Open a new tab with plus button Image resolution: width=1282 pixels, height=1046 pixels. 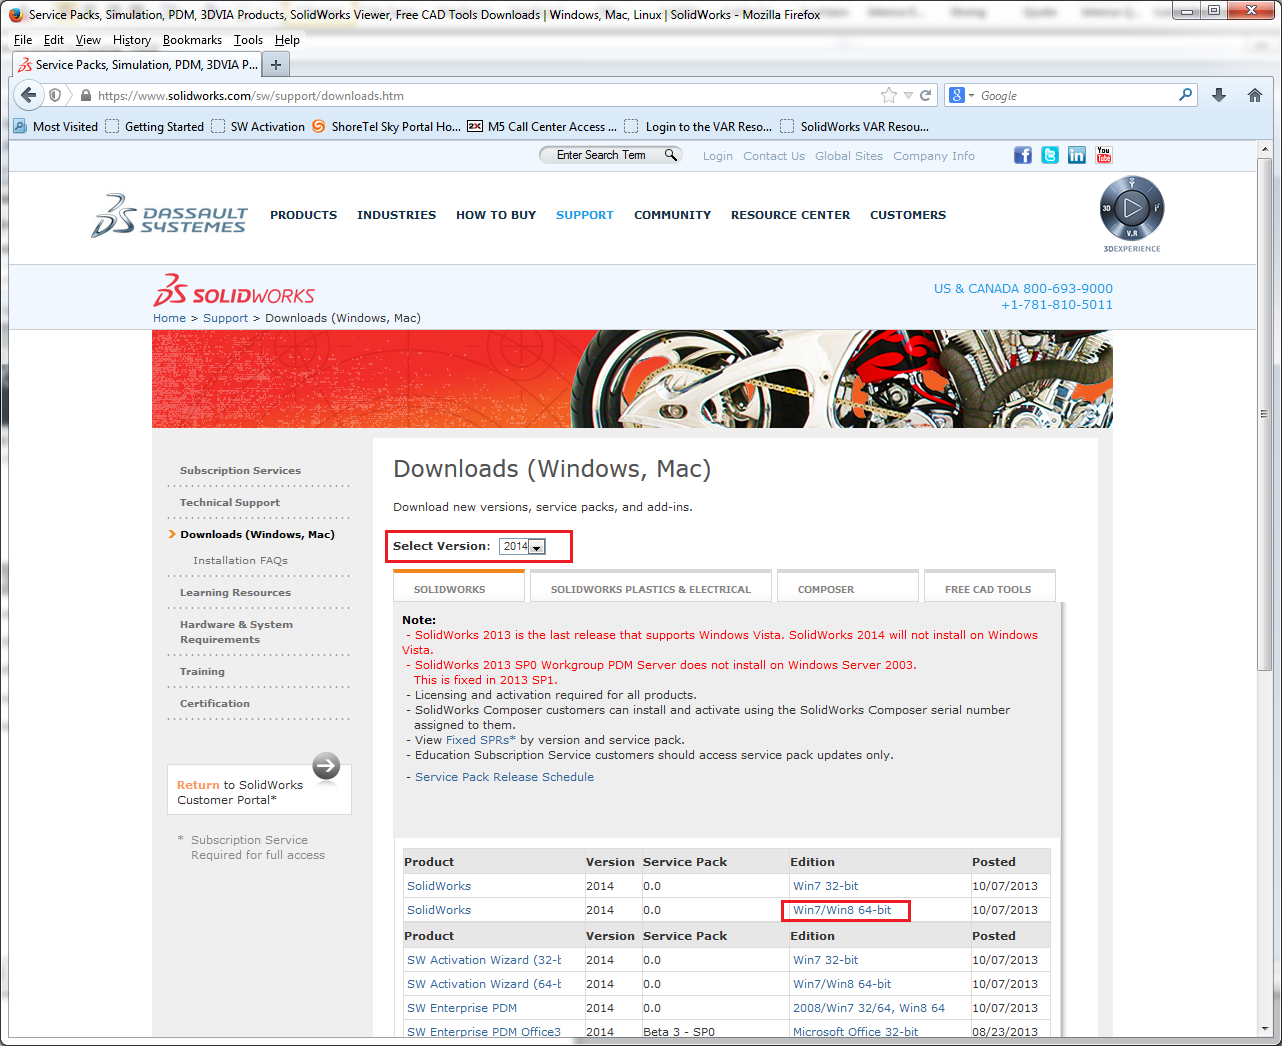(276, 65)
